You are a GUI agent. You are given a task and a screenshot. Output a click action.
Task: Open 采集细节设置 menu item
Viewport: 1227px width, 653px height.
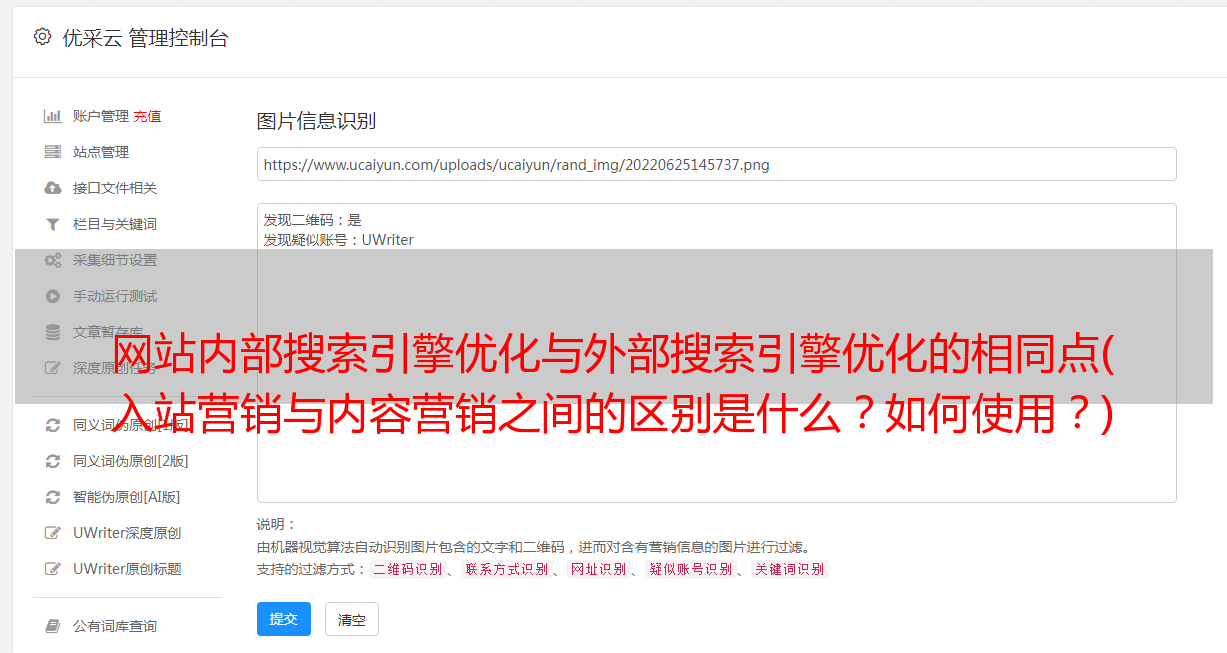pos(115,260)
